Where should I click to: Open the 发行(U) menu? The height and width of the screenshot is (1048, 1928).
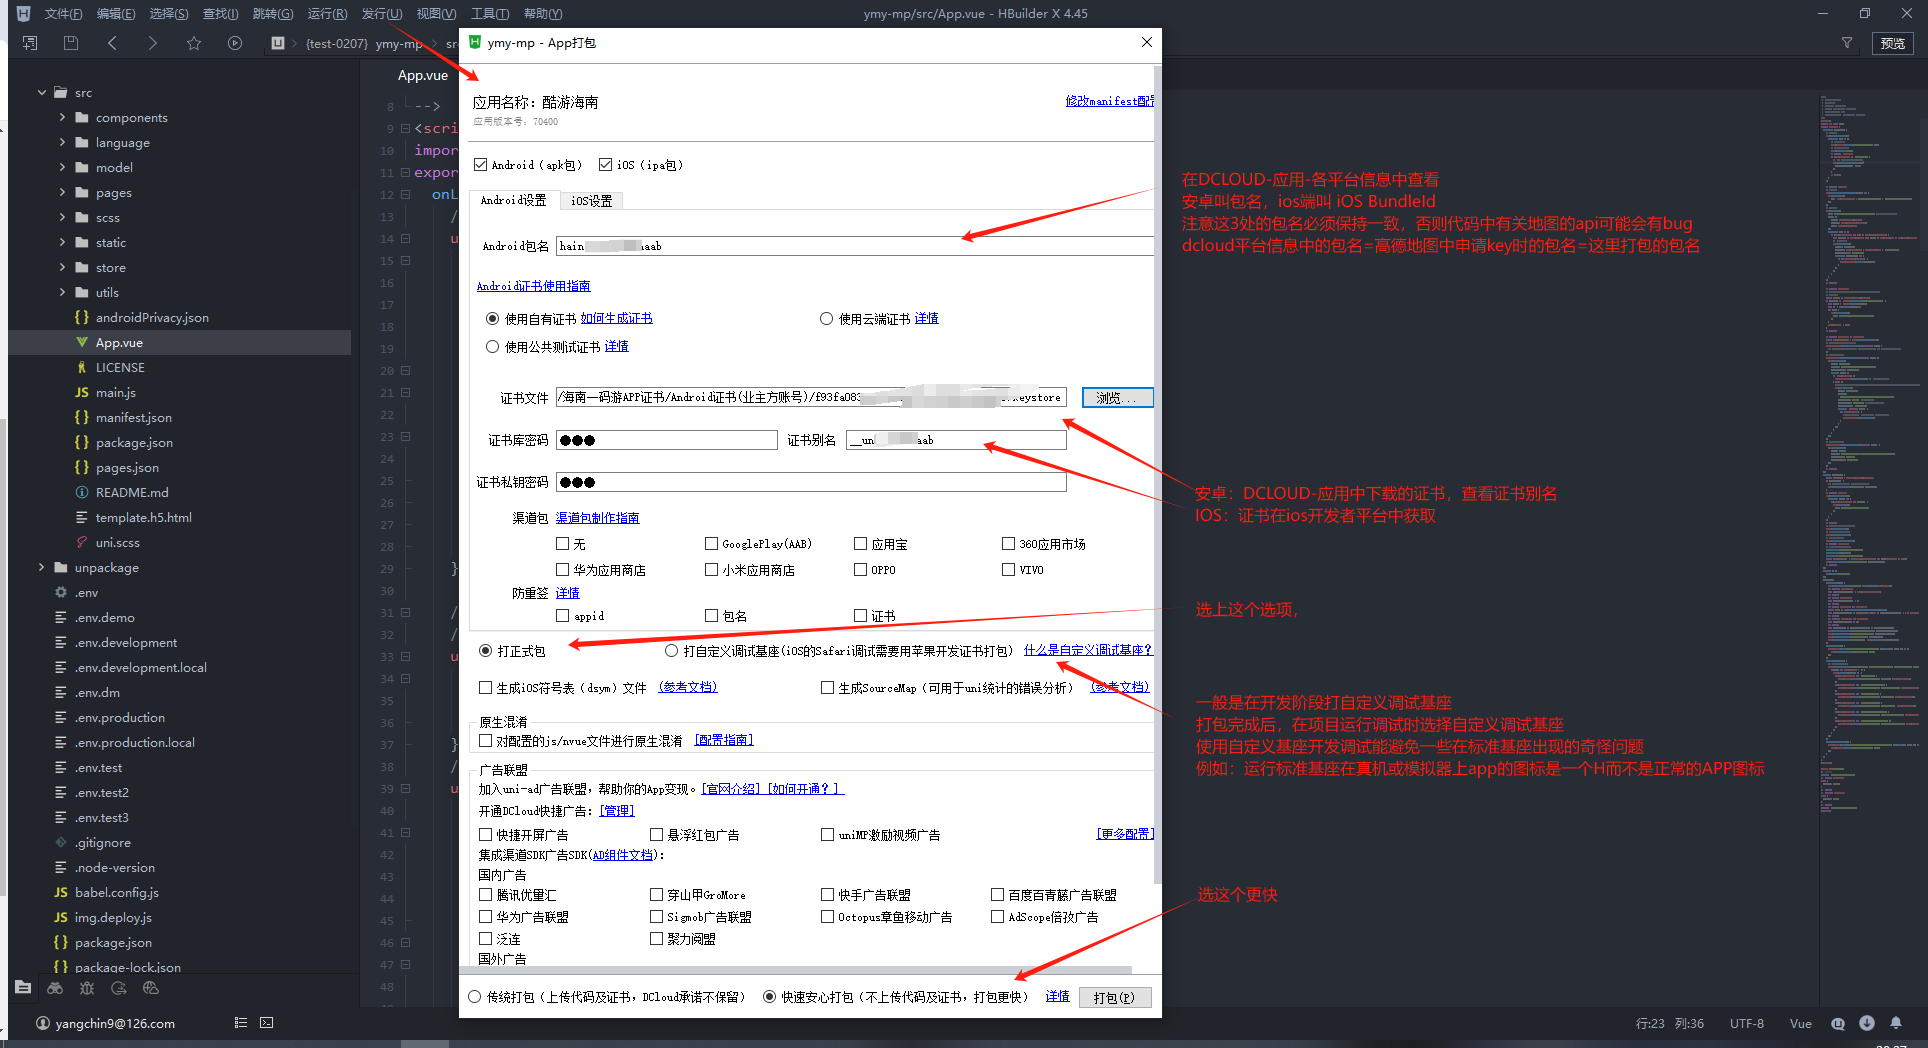click(381, 14)
